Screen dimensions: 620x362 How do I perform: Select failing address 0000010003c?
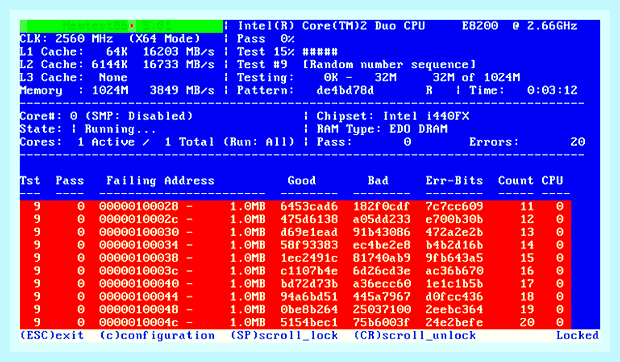(x=139, y=271)
